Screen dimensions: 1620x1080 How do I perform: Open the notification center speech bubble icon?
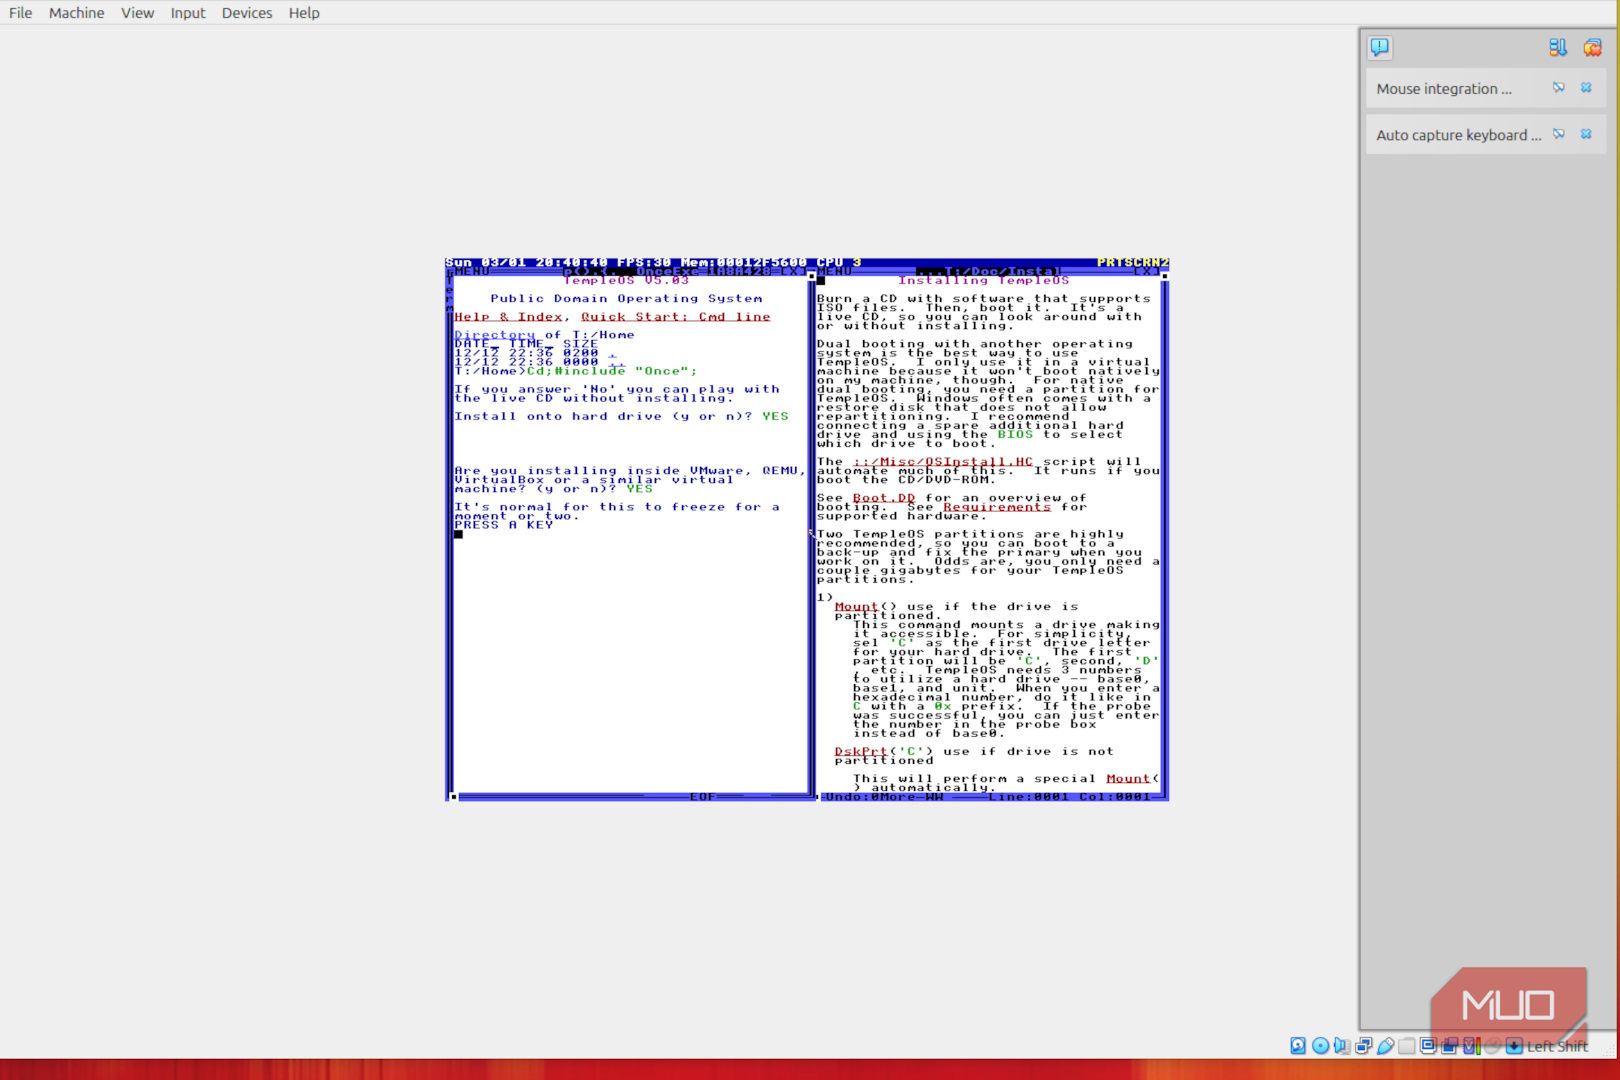[1379, 47]
